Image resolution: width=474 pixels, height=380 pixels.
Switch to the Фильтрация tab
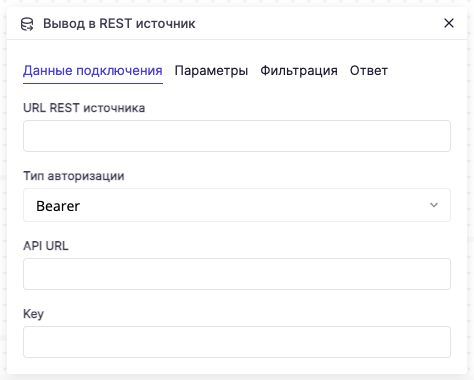299,71
